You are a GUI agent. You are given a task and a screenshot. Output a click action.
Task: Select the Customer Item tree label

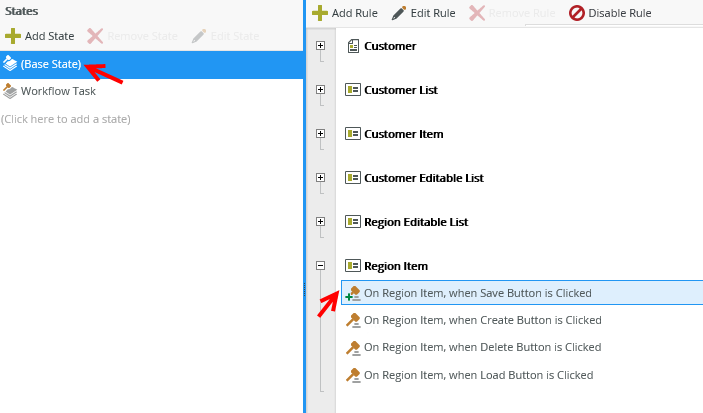pos(404,134)
